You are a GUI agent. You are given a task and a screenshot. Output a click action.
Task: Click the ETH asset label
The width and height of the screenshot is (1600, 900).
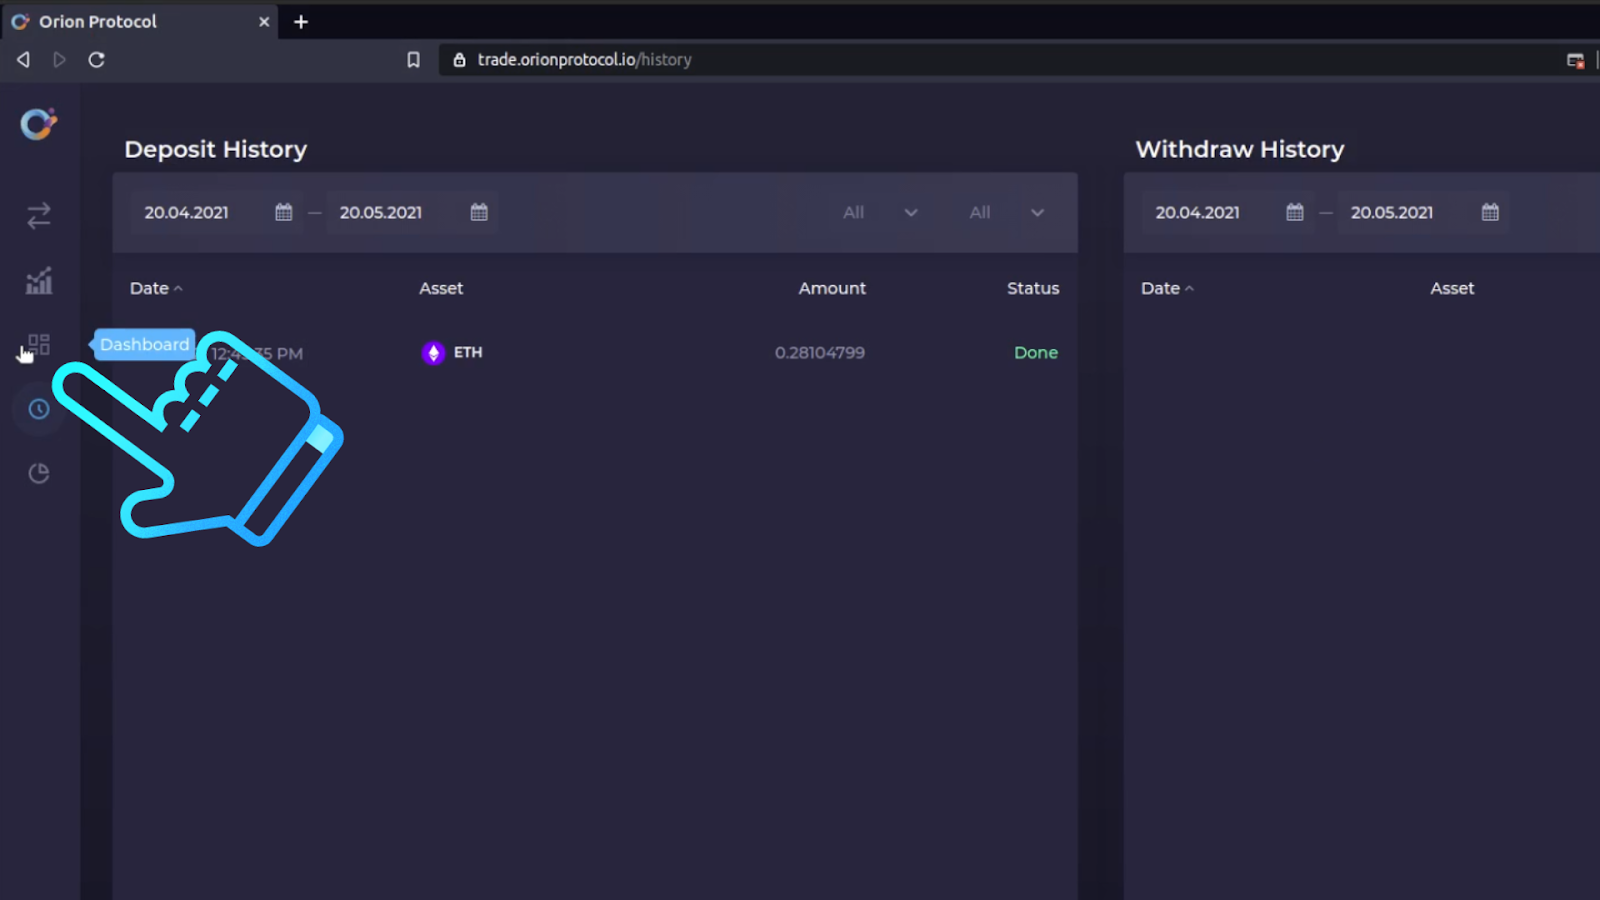(468, 353)
